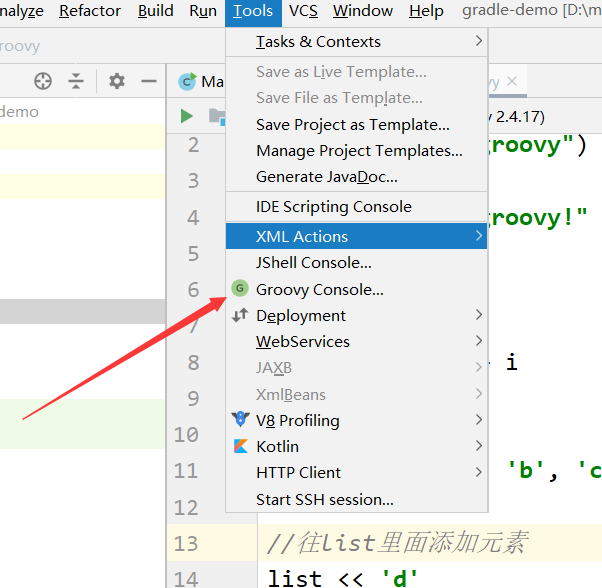602x588 pixels.
Task: Open the Refactor menu in menu bar
Action: click(x=90, y=11)
